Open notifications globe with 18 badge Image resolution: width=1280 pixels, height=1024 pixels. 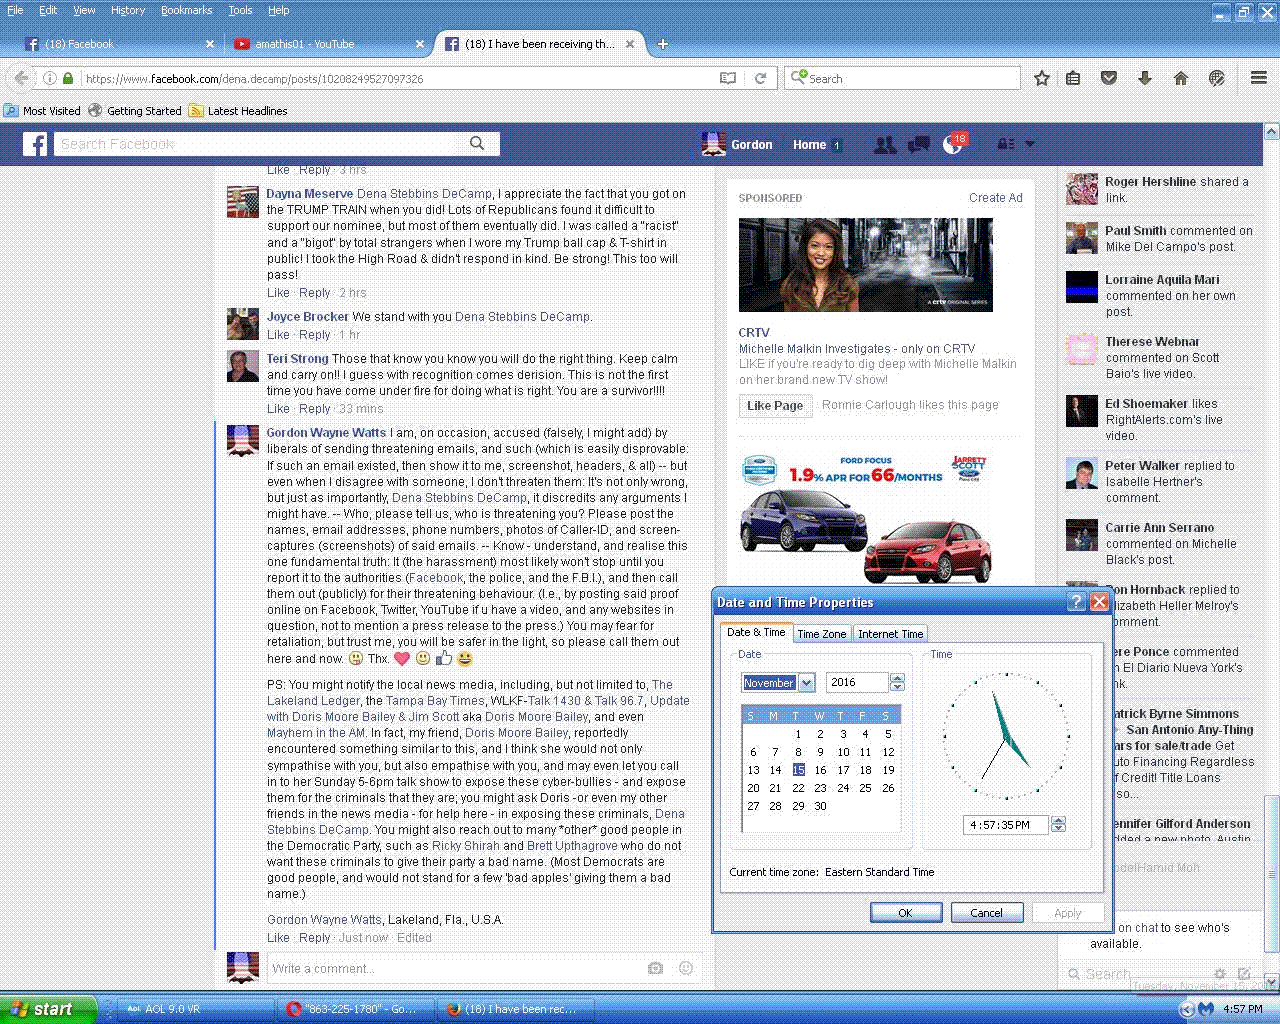pos(953,145)
